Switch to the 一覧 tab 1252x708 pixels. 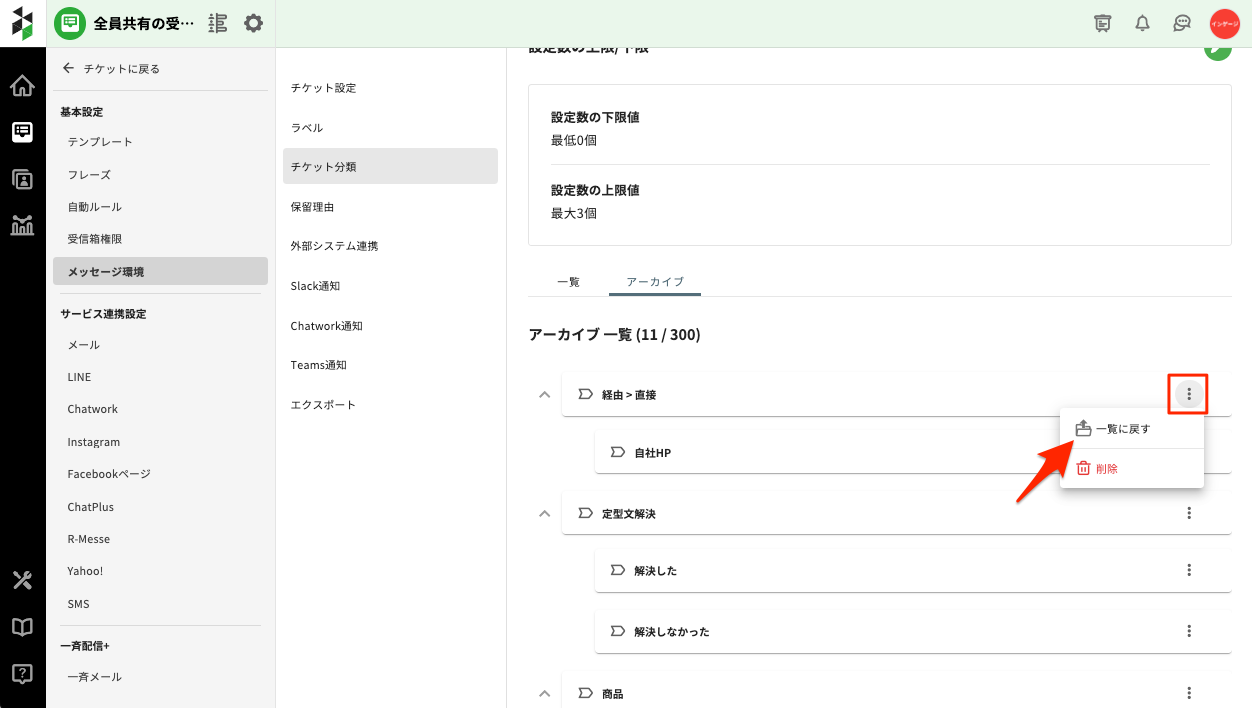(x=568, y=282)
